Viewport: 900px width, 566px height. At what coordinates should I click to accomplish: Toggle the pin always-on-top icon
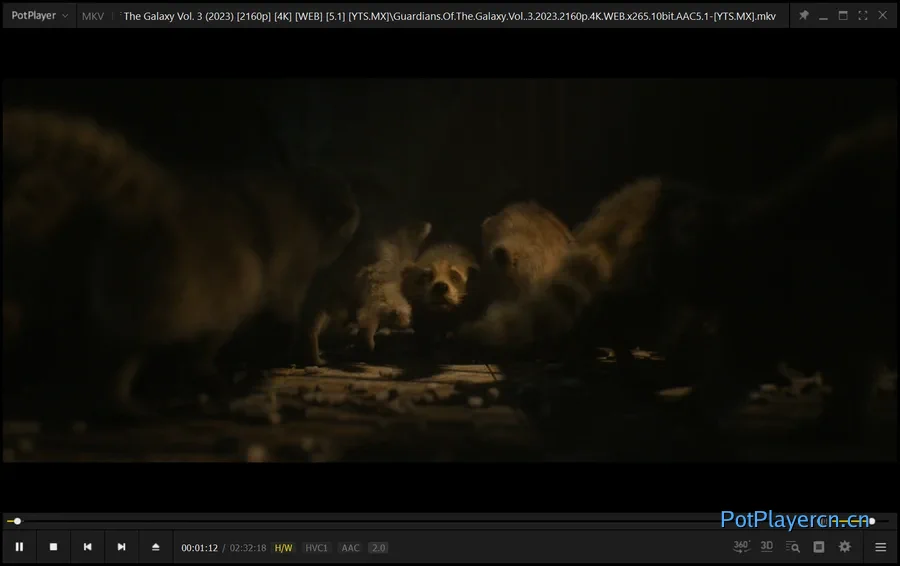point(804,16)
